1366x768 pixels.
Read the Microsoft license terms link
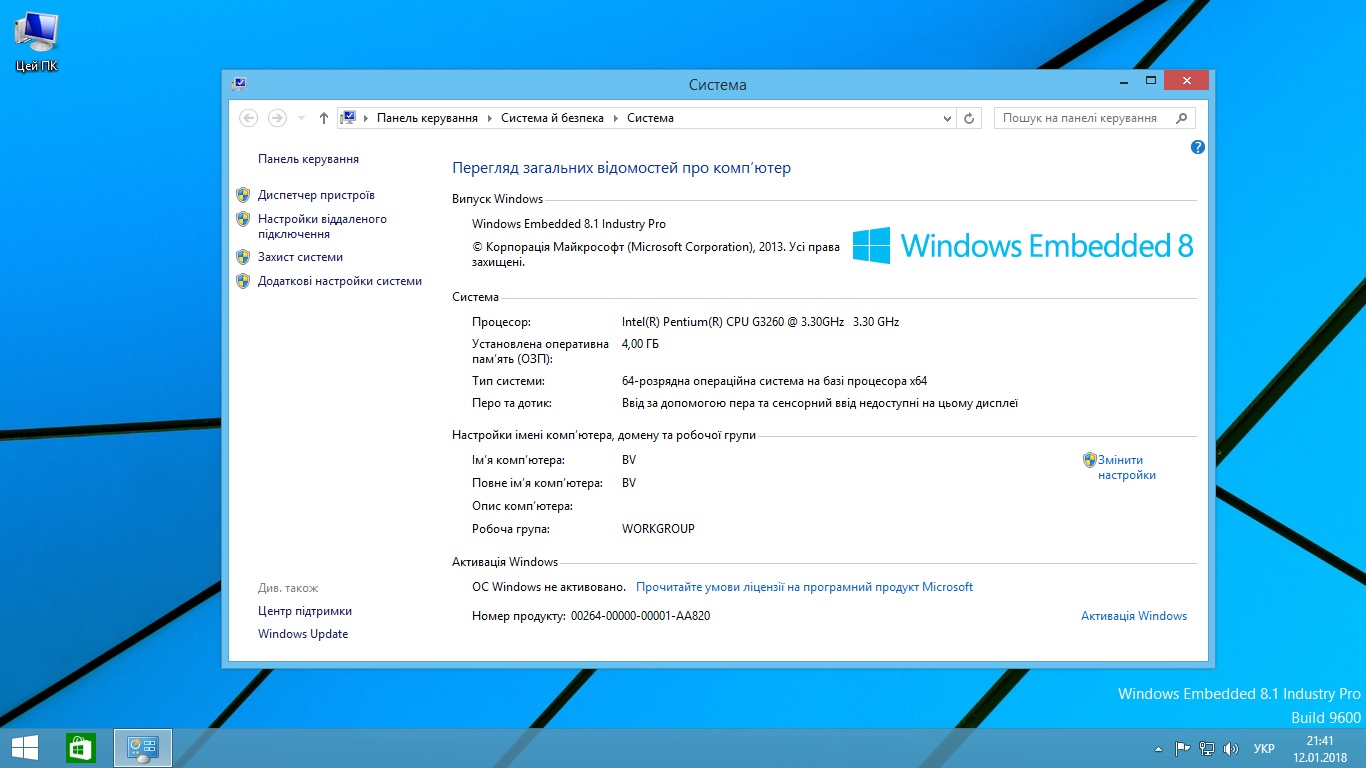(804, 587)
